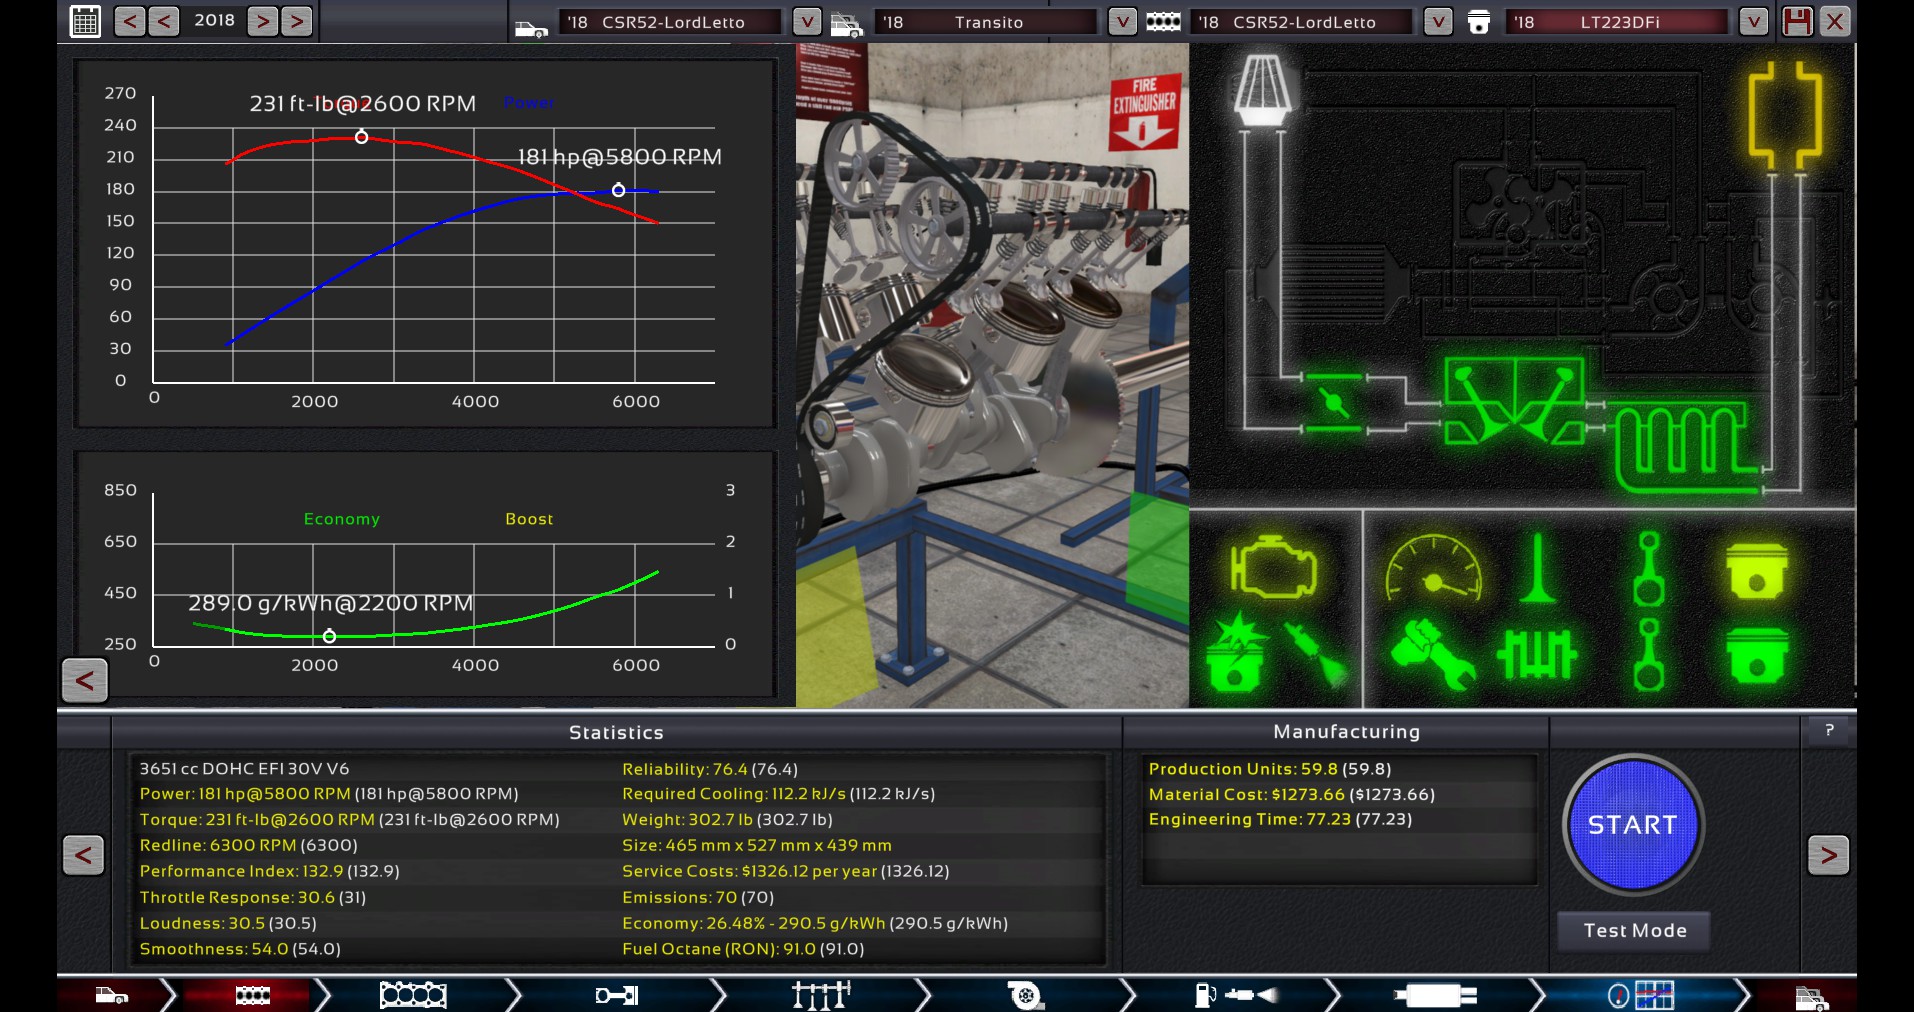
Task: Click the right arrow beside the START button
Action: point(1828,855)
